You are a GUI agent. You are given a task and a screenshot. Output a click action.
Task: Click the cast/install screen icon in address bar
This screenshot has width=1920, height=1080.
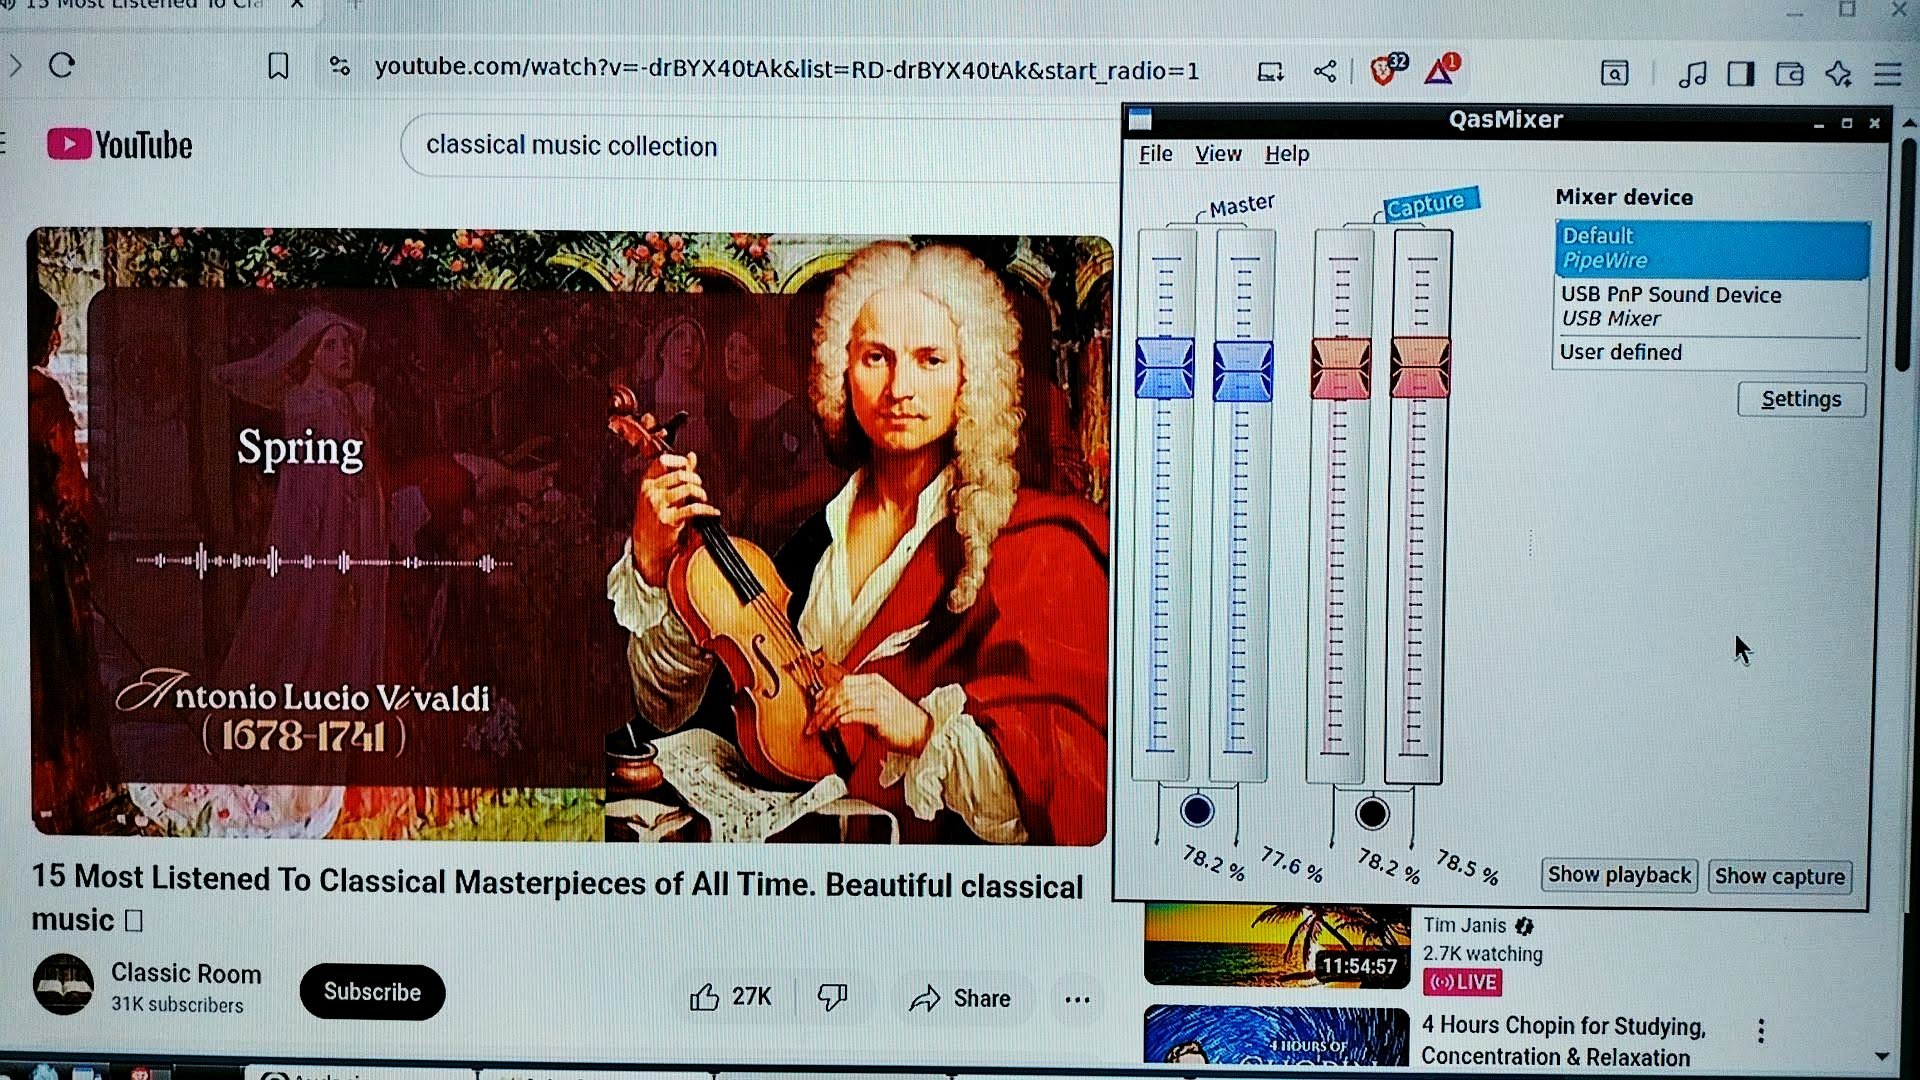click(1270, 71)
